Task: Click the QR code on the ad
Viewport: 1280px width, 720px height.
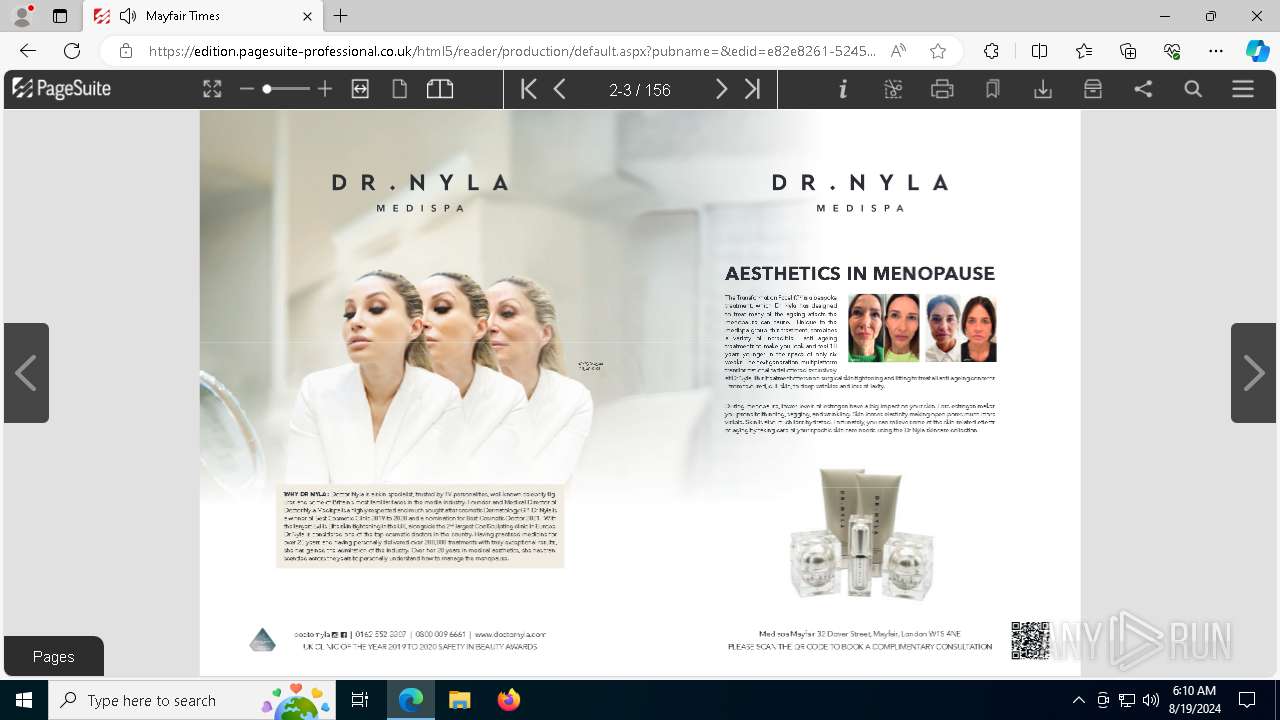Action: point(1030,640)
